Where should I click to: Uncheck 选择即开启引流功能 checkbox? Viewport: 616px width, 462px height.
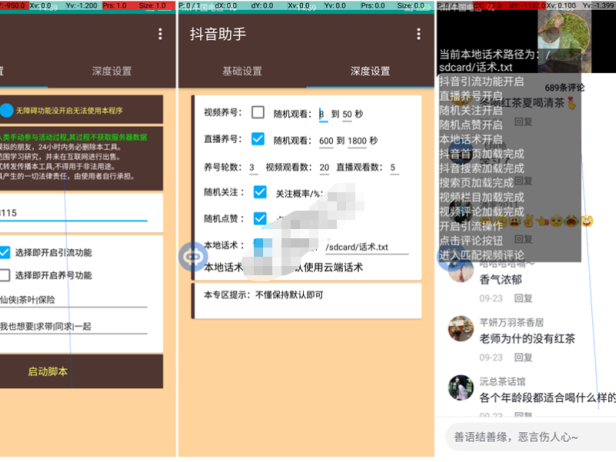pyautogui.click(x=4, y=252)
